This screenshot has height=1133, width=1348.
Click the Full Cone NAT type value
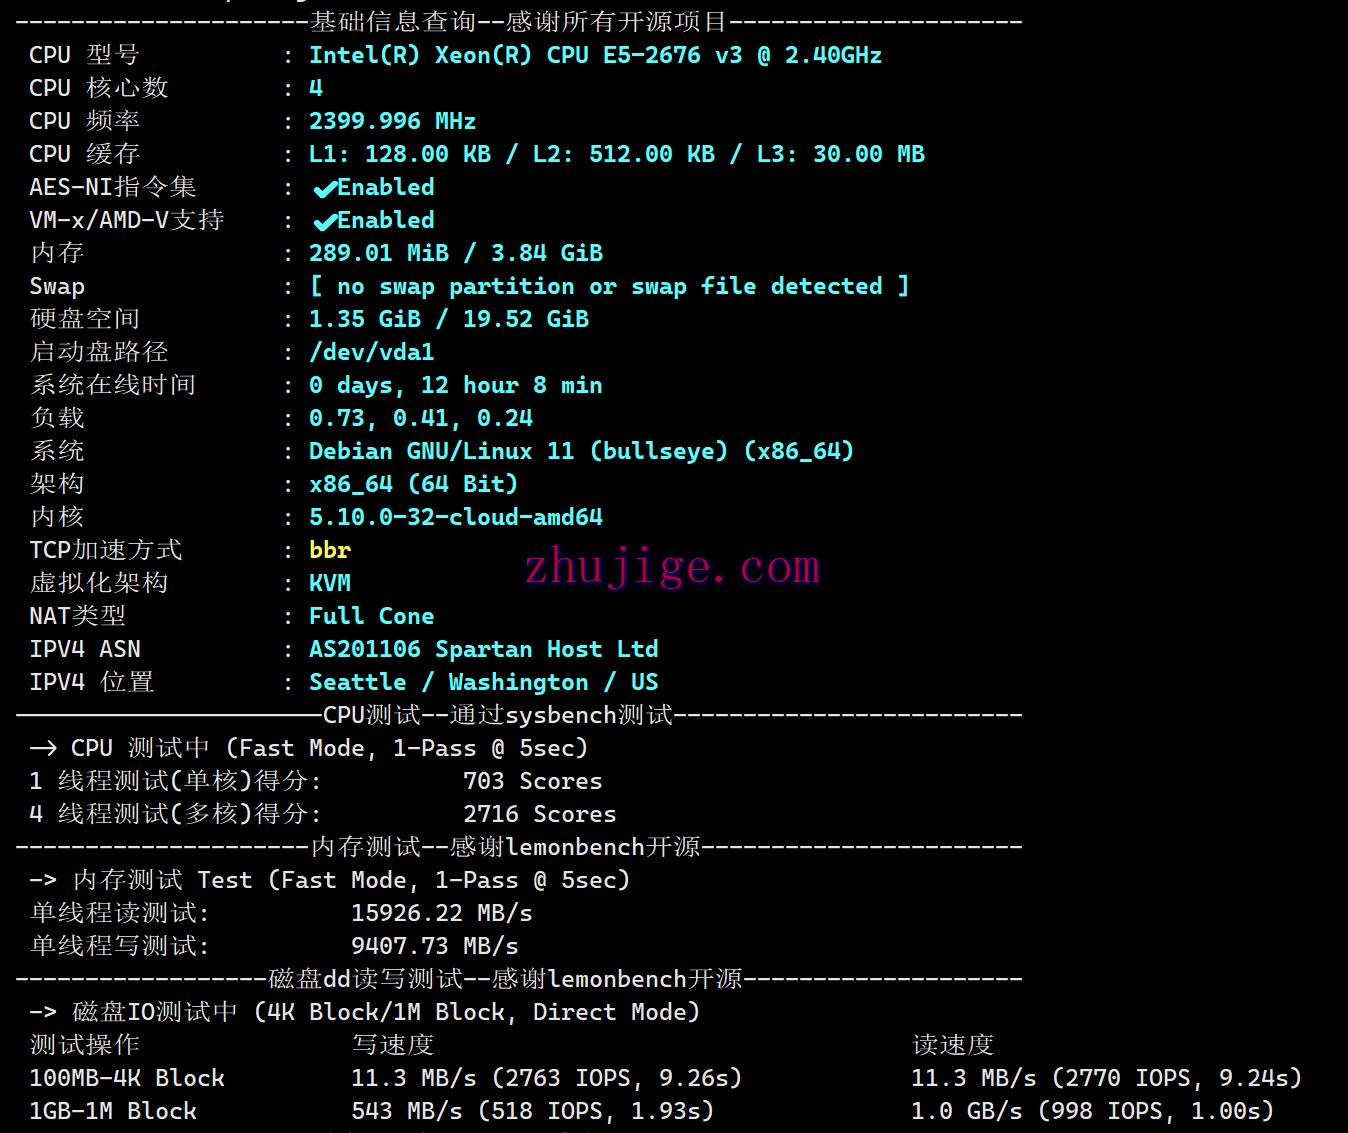[x=371, y=616]
